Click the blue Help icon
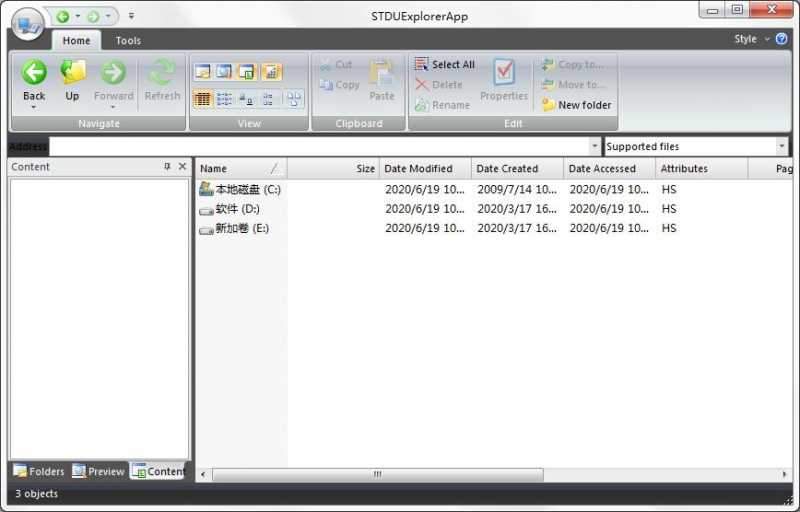Image resolution: width=800 pixels, height=512 pixels. [x=781, y=39]
